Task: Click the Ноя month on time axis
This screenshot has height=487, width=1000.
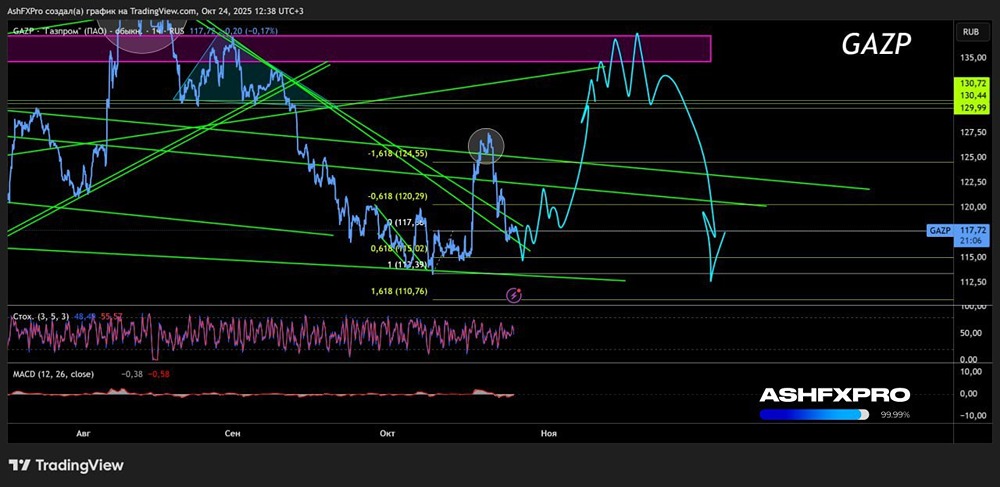Action: (x=548, y=433)
